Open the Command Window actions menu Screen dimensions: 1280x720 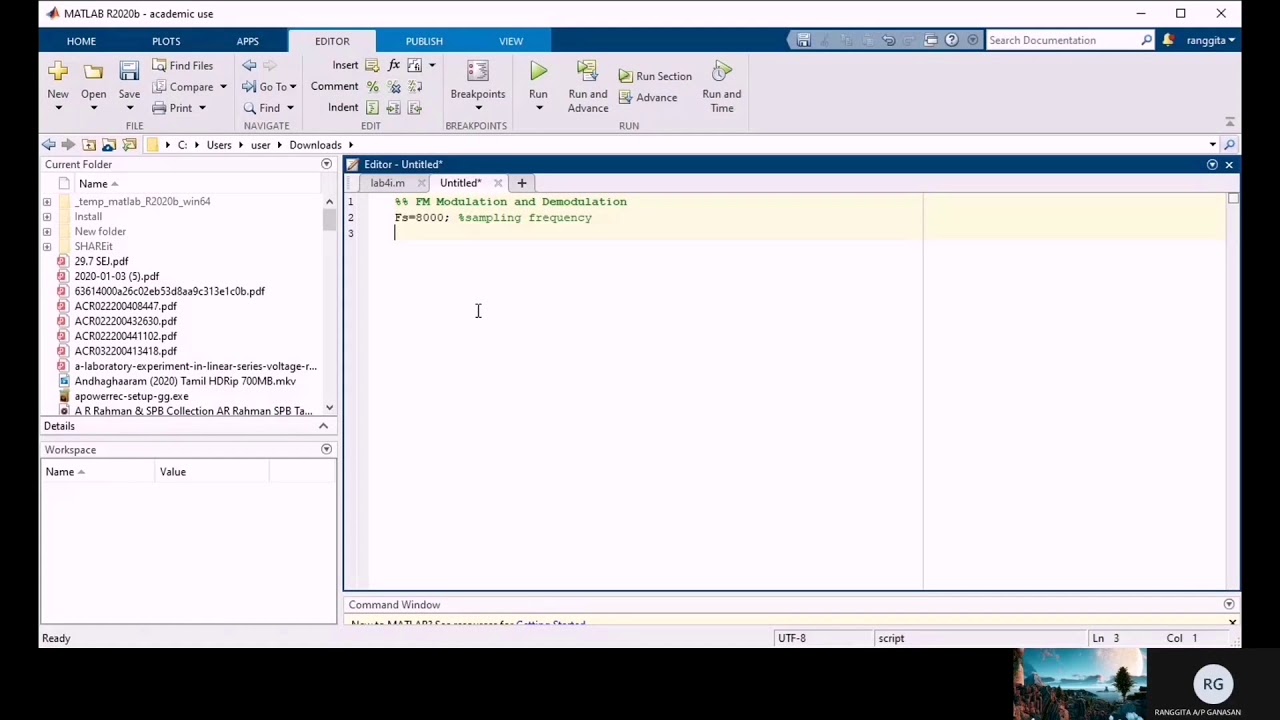click(1229, 605)
